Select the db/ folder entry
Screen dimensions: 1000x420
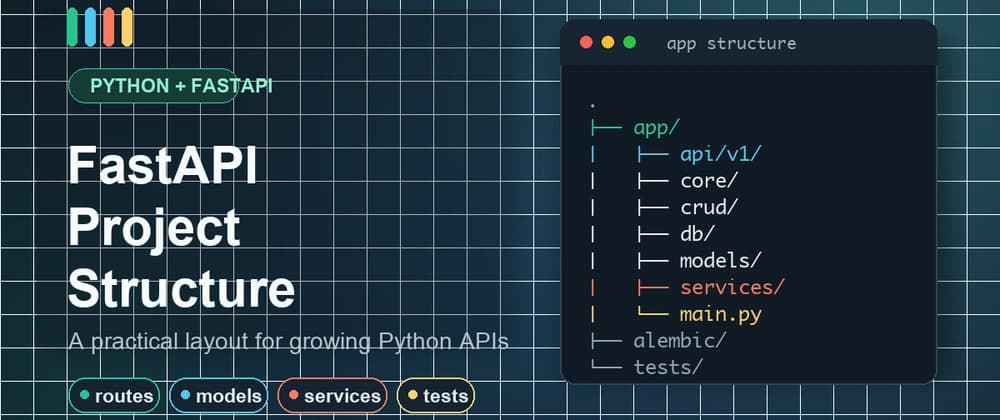tap(696, 235)
